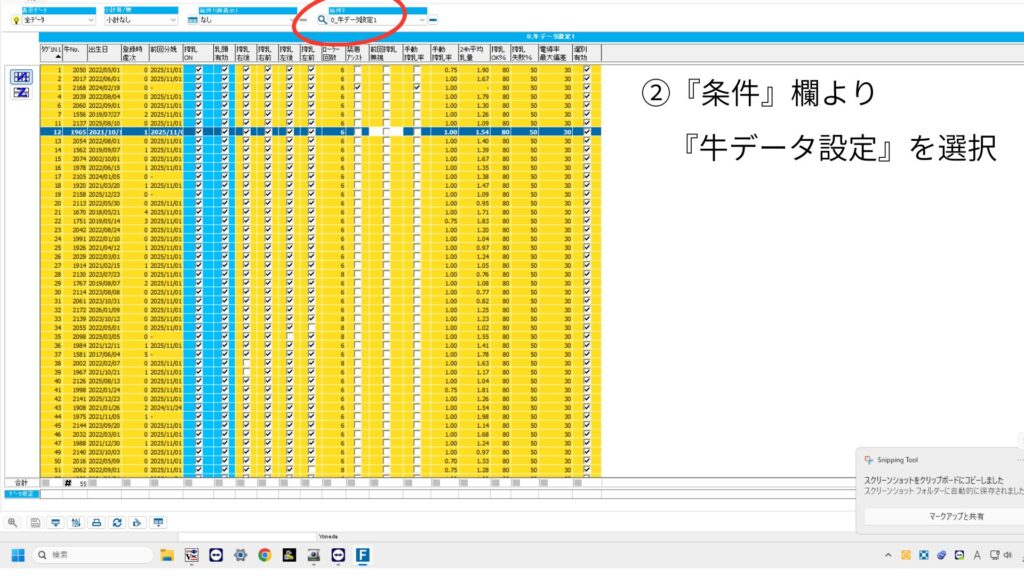Click the minus button beside 牛データ設定1 dropdown

434,19
